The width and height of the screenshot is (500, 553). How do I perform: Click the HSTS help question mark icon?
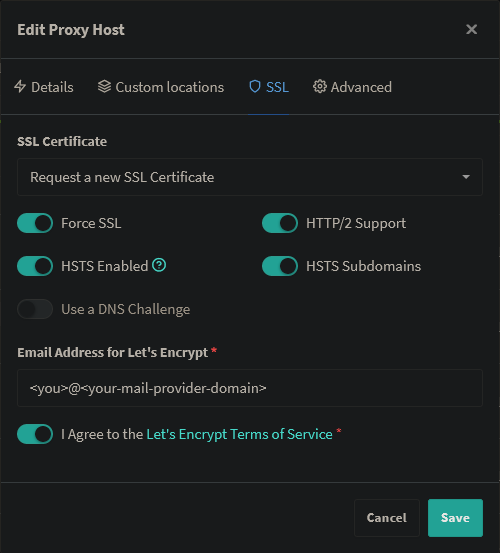pos(159,265)
